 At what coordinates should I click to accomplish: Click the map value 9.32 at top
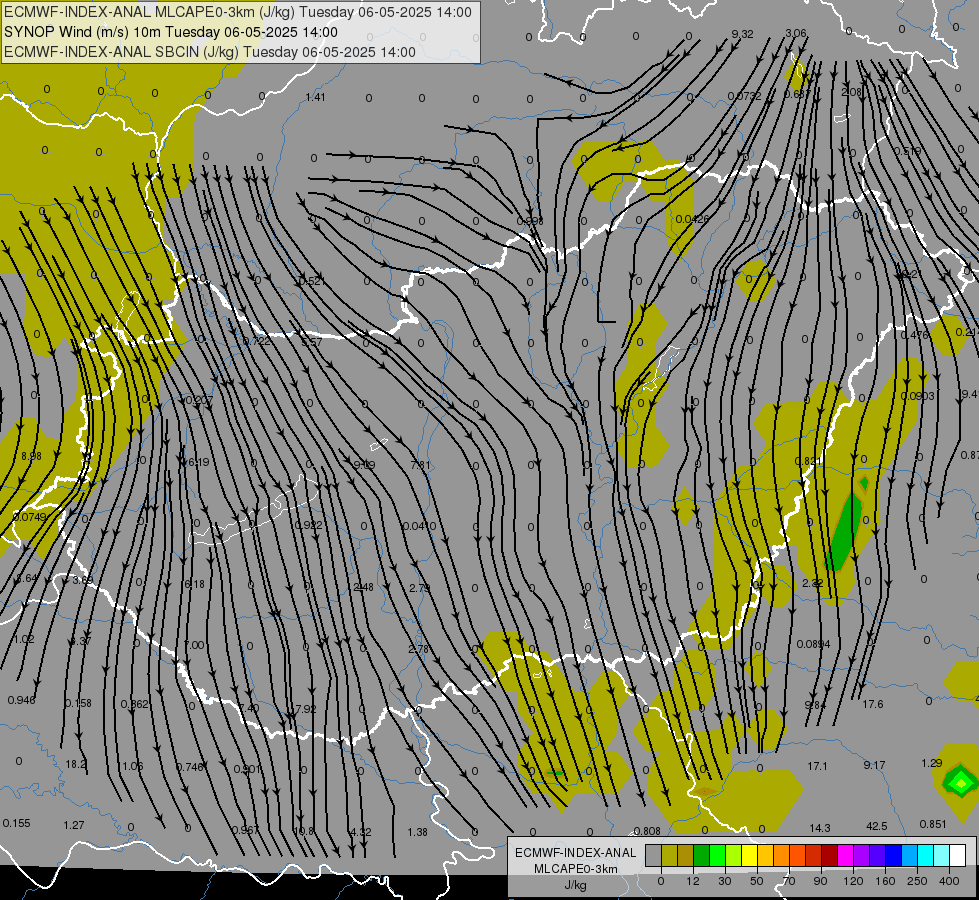click(742, 34)
